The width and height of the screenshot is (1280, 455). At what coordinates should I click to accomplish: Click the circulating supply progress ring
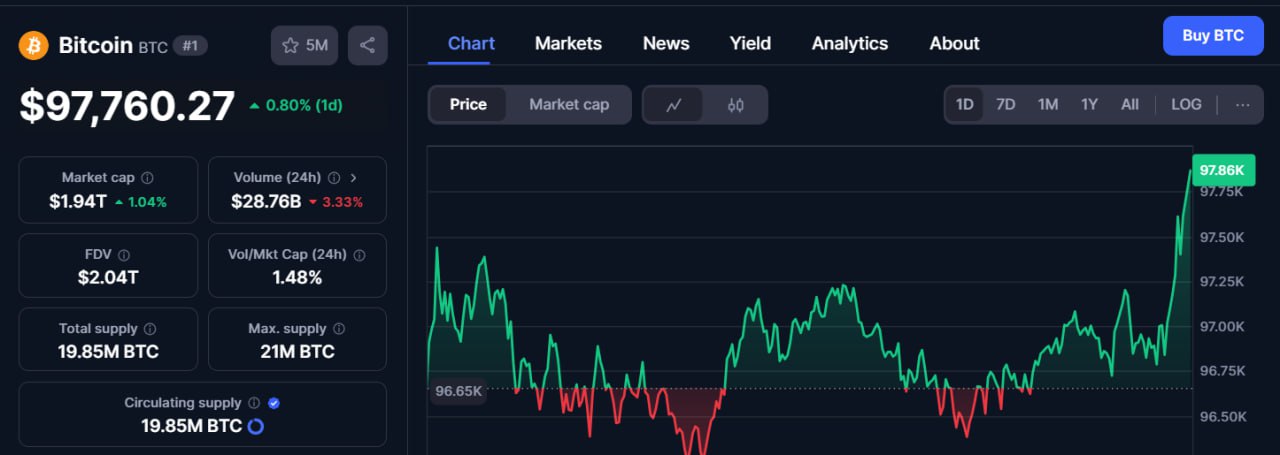pos(255,426)
